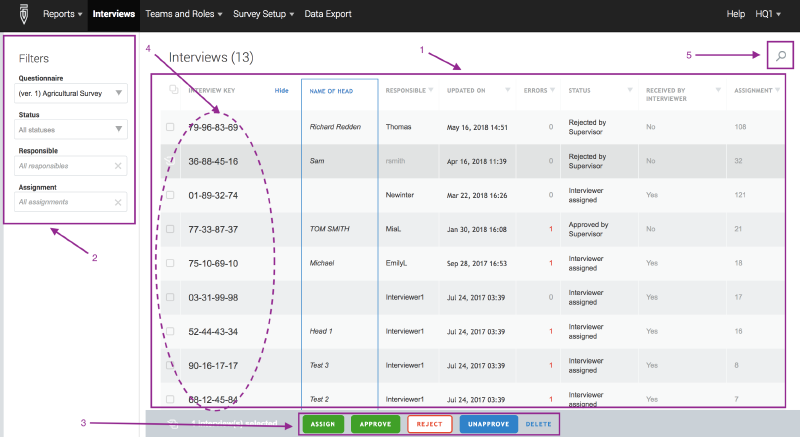Open the Questionnaire filter dropdown
The width and height of the screenshot is (800, 437).
pyautogui.click(x=72, y=94)
